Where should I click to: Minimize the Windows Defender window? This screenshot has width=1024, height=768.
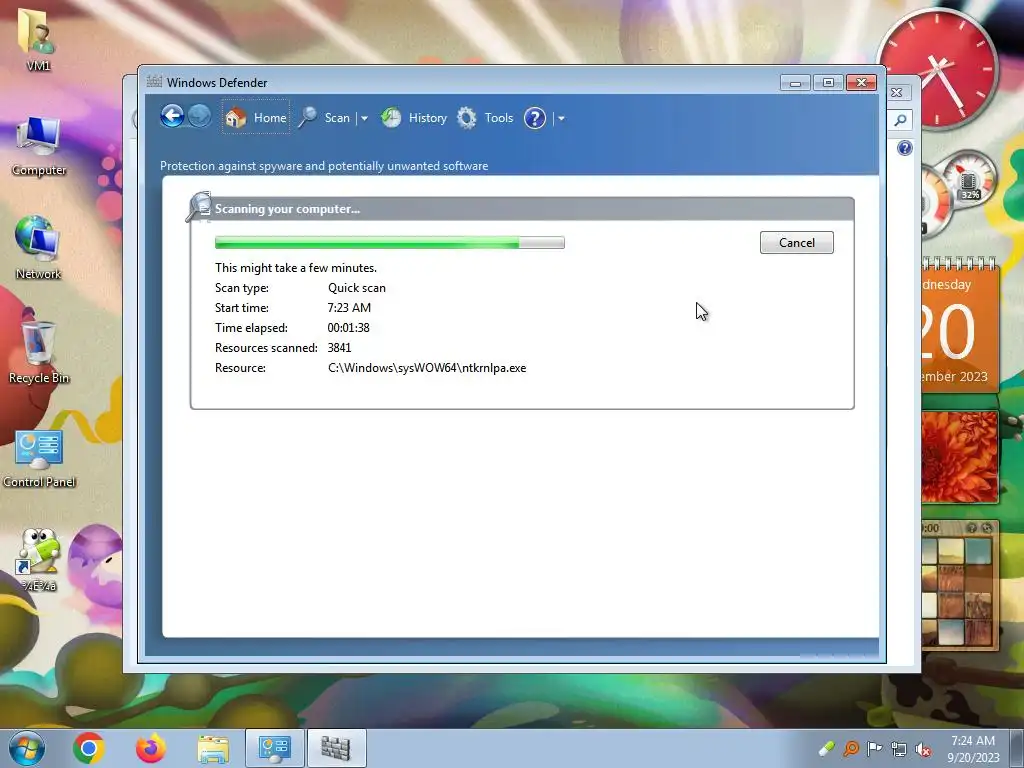(795, 83)
